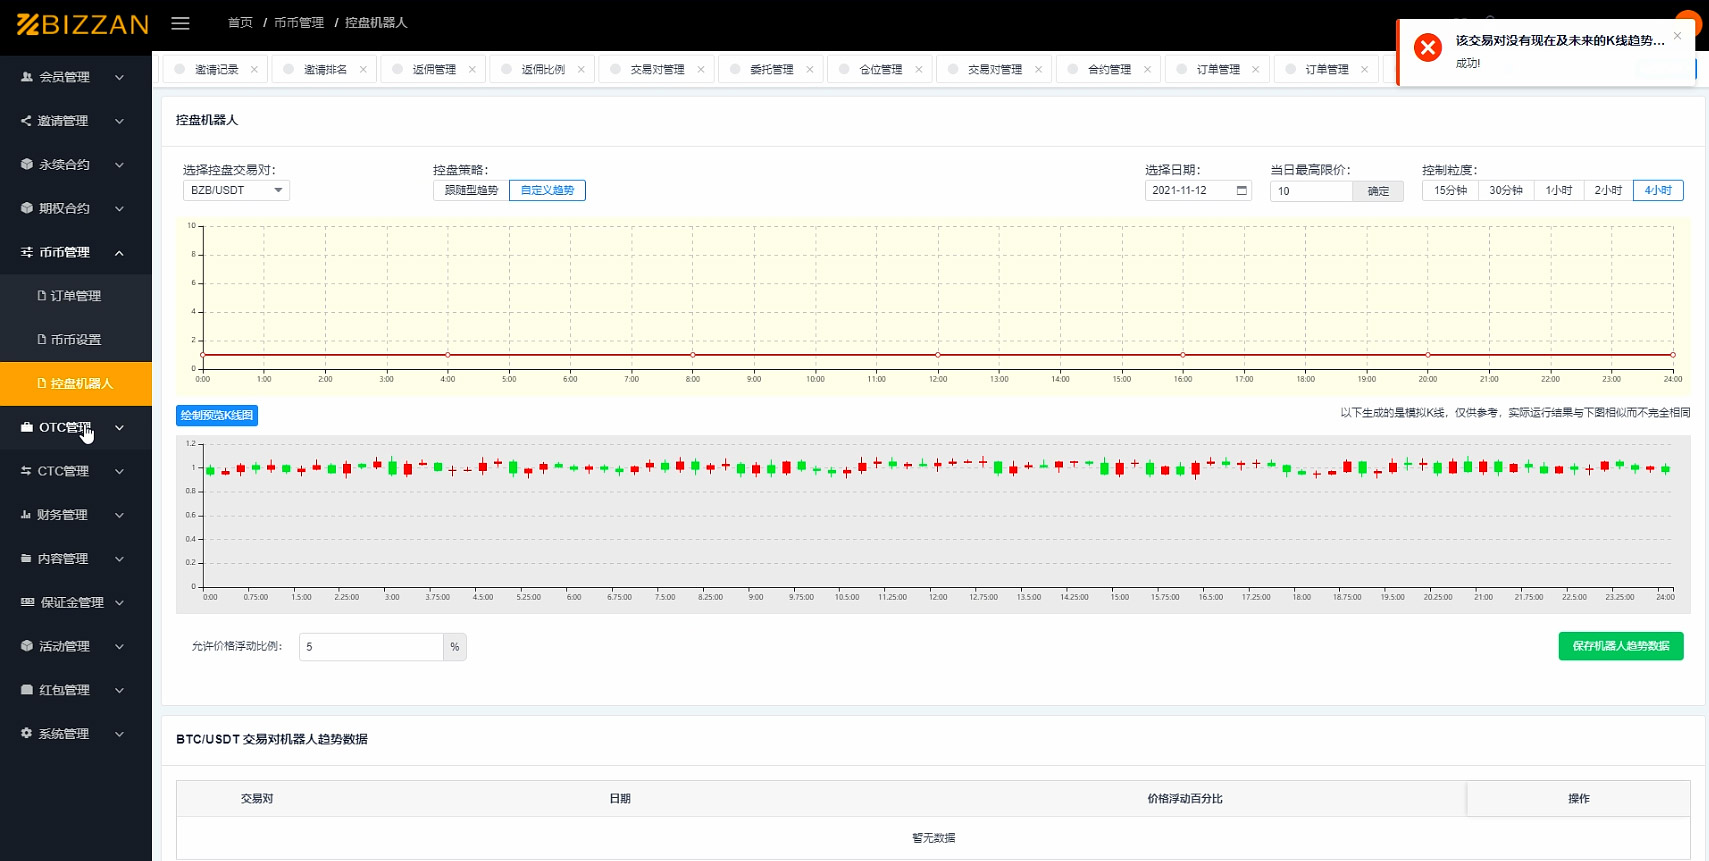Close the 邀请记录 tab with its X
This screenshot has height=861, width=1709.
pos(254,70)
